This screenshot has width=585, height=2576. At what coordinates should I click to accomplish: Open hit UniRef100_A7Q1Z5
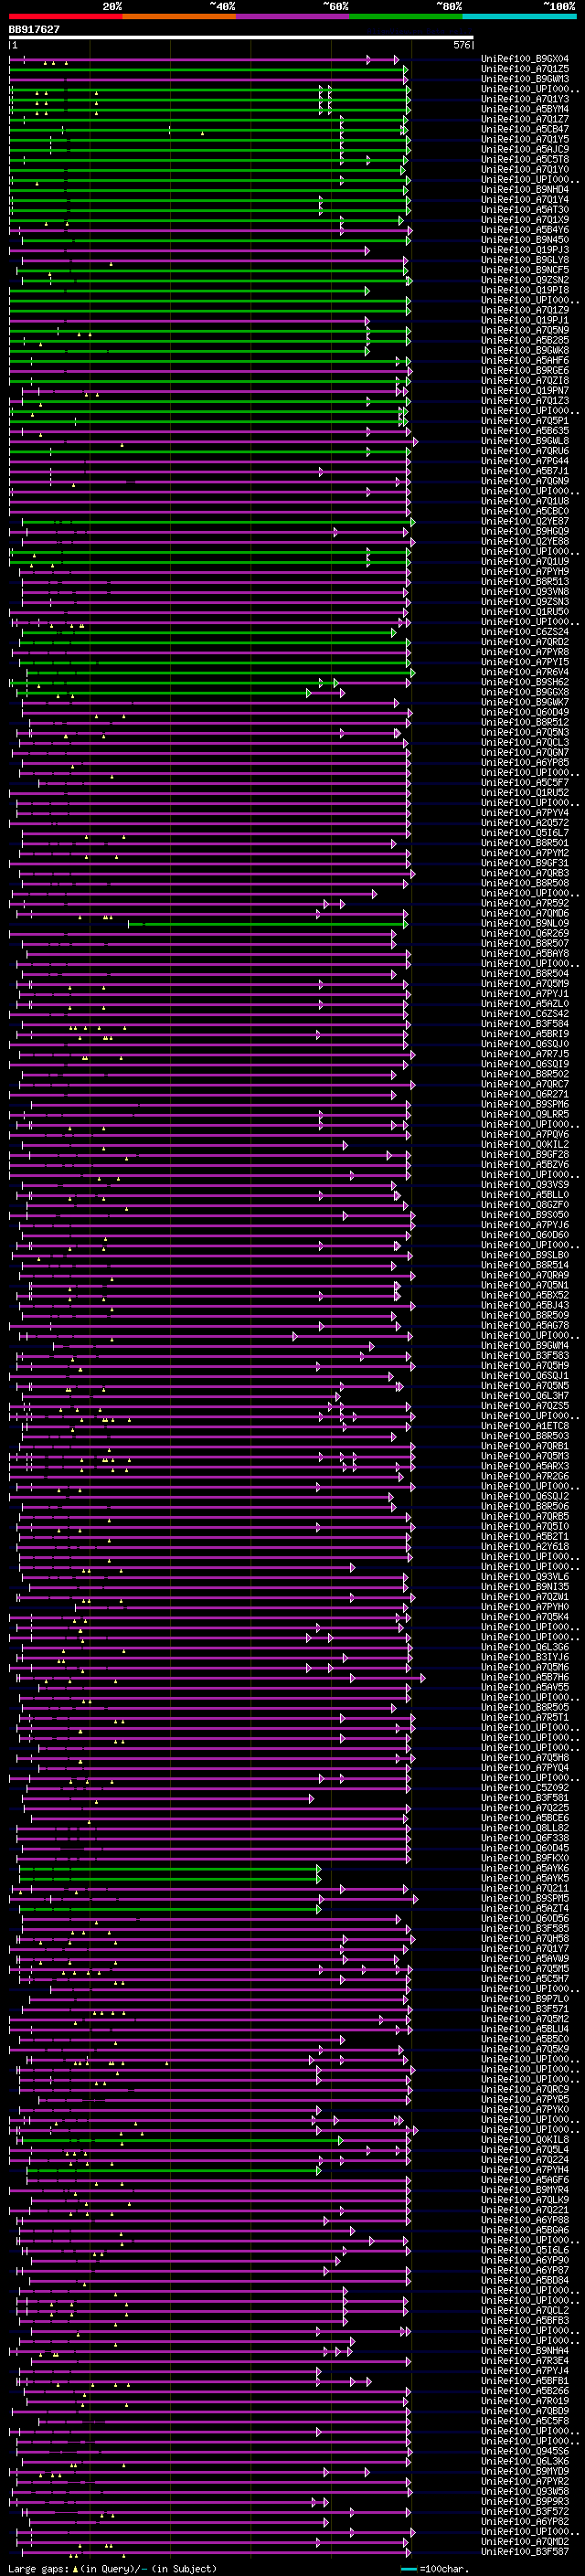pos(525,69)
